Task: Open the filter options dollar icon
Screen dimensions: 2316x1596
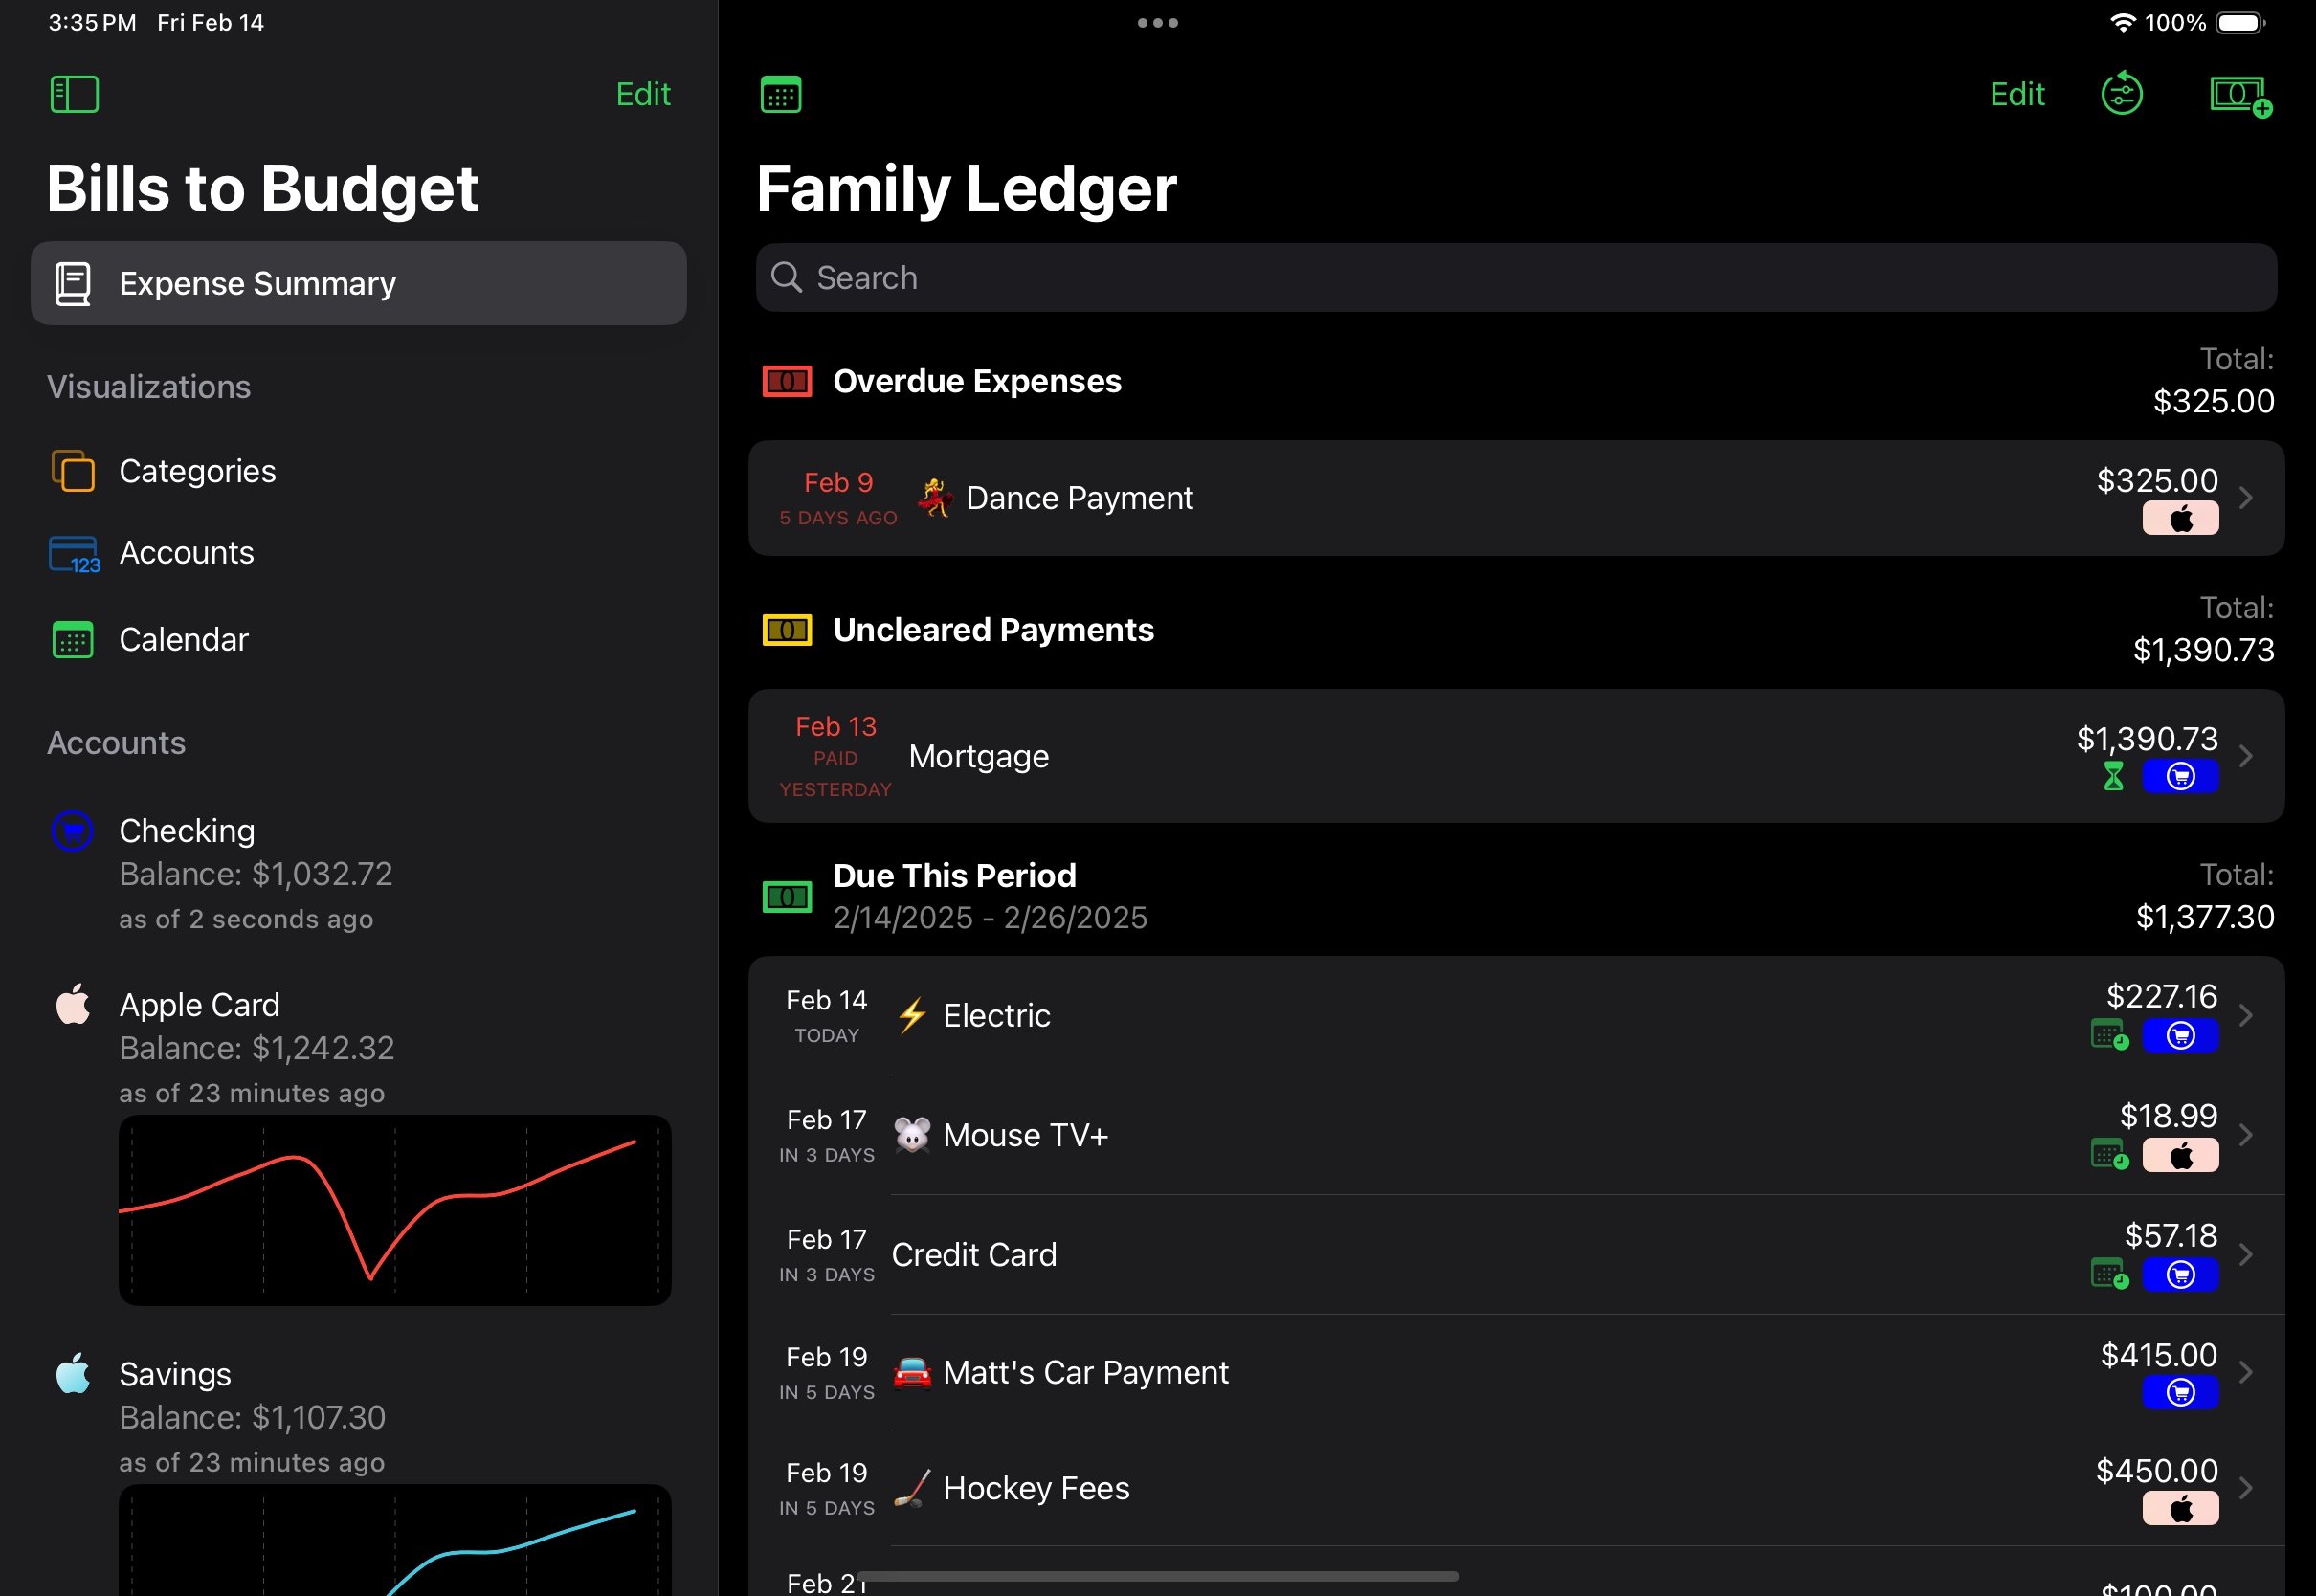Action: (2121, 95)
